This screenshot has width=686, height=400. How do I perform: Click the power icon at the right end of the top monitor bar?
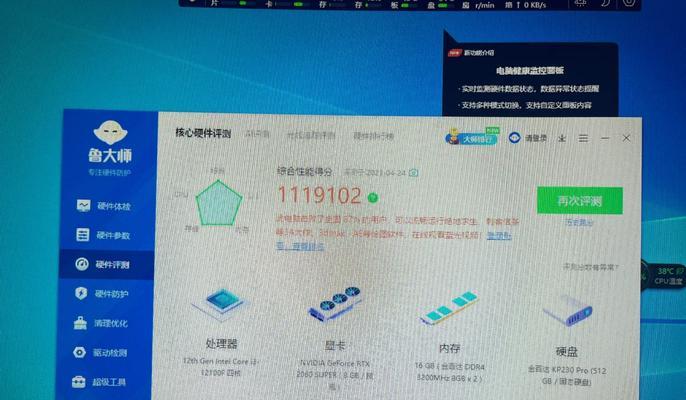point(628,3)
